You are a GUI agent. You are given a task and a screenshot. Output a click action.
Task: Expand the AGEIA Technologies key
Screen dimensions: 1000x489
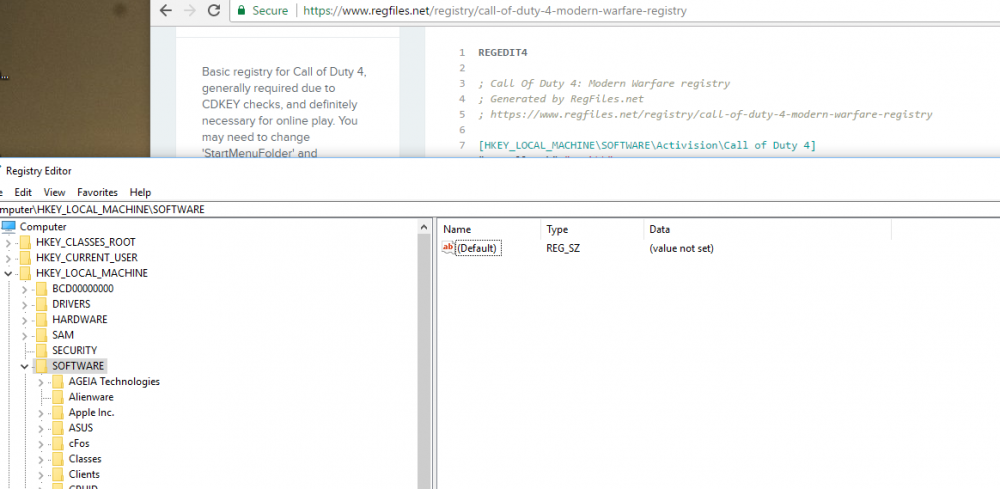[x=41, y=381]
